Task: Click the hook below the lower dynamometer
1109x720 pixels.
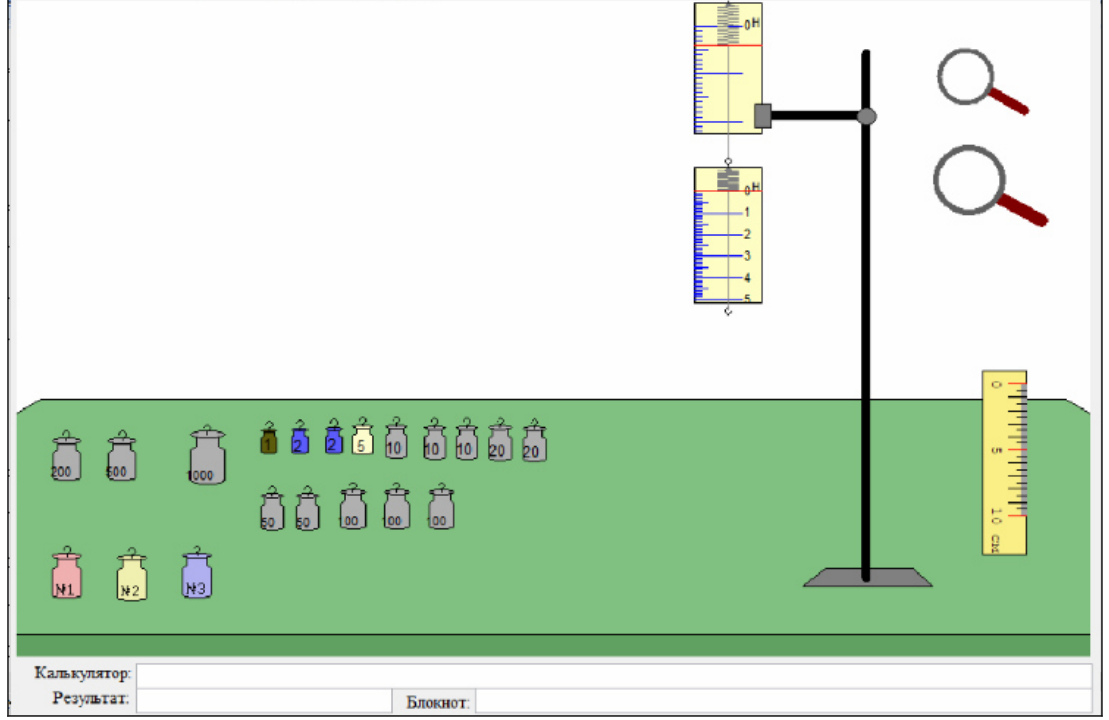Action: click(728, 310)
